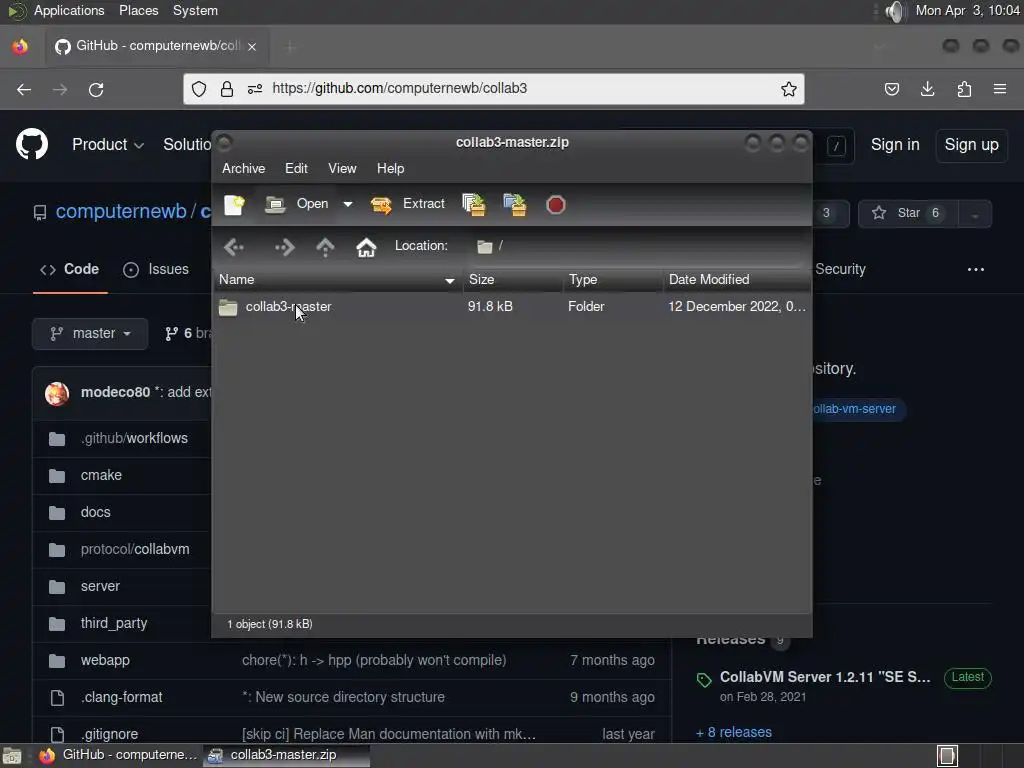Star the collab3 repository
Image resolution: width=1024 pixels, height=768 pixels.
(x=908, y=213)
